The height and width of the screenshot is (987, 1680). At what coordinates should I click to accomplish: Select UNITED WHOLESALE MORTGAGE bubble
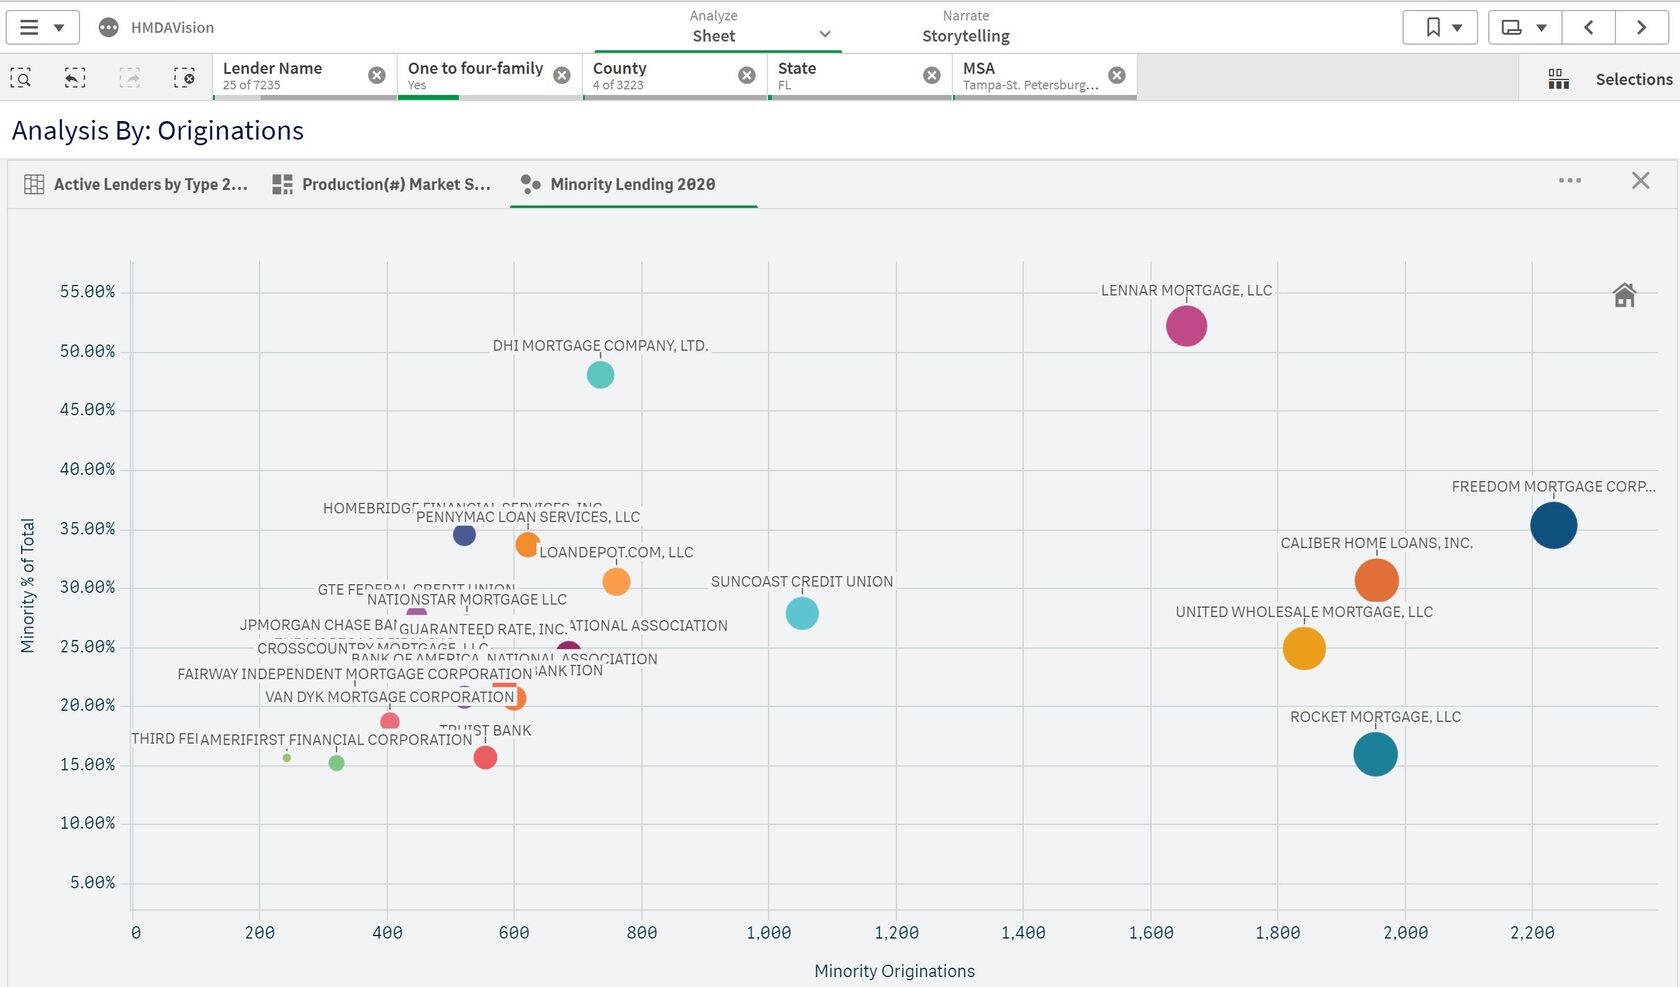click(x=1304, y=648)
